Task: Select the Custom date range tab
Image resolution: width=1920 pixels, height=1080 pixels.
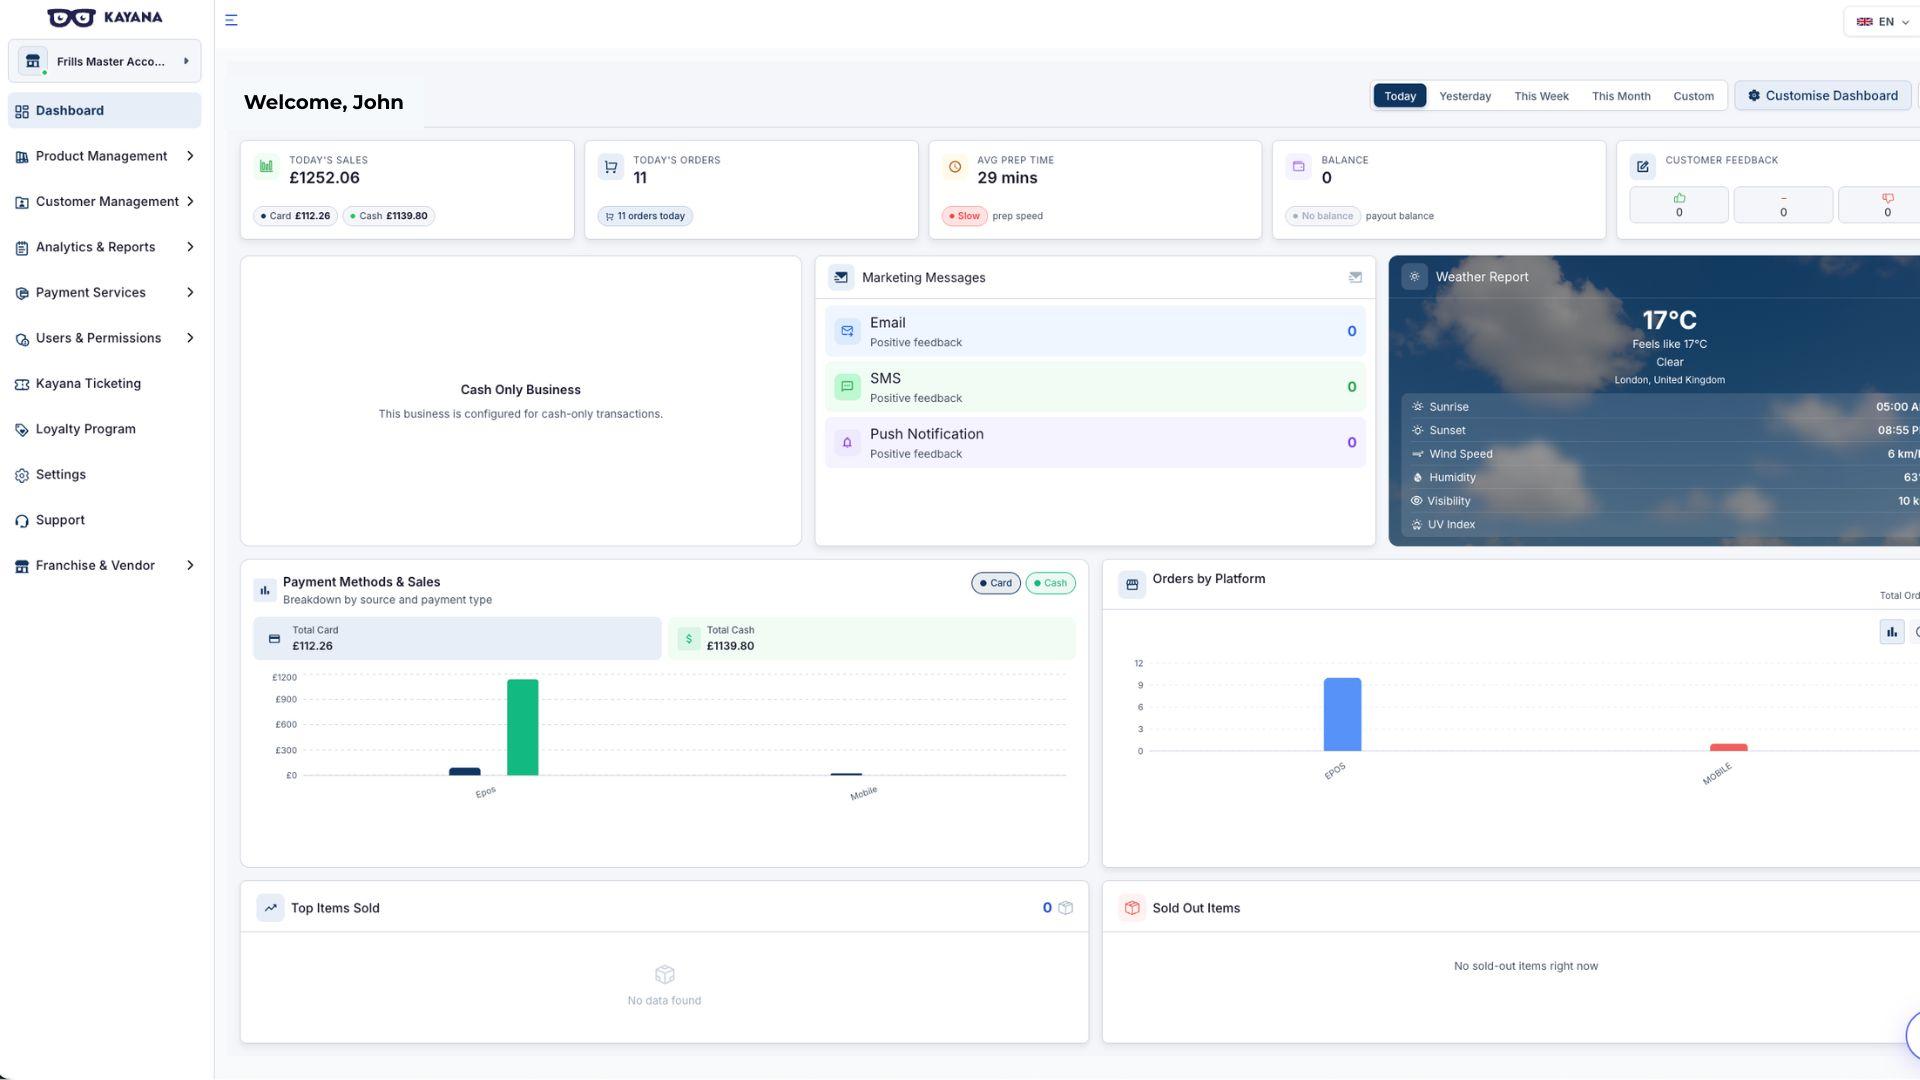Action: pos(1693,96)
